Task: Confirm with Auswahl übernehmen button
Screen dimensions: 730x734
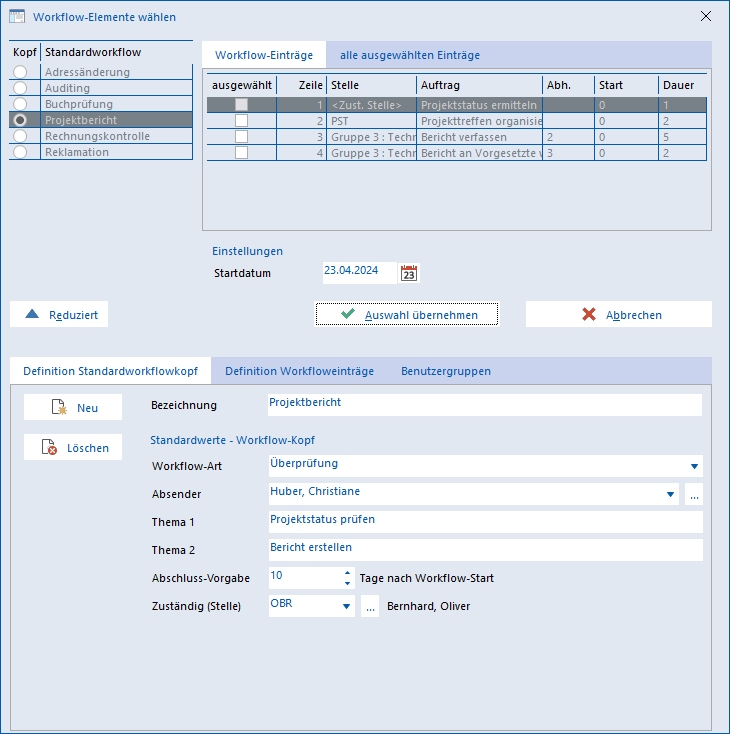Action: [407, 314]
